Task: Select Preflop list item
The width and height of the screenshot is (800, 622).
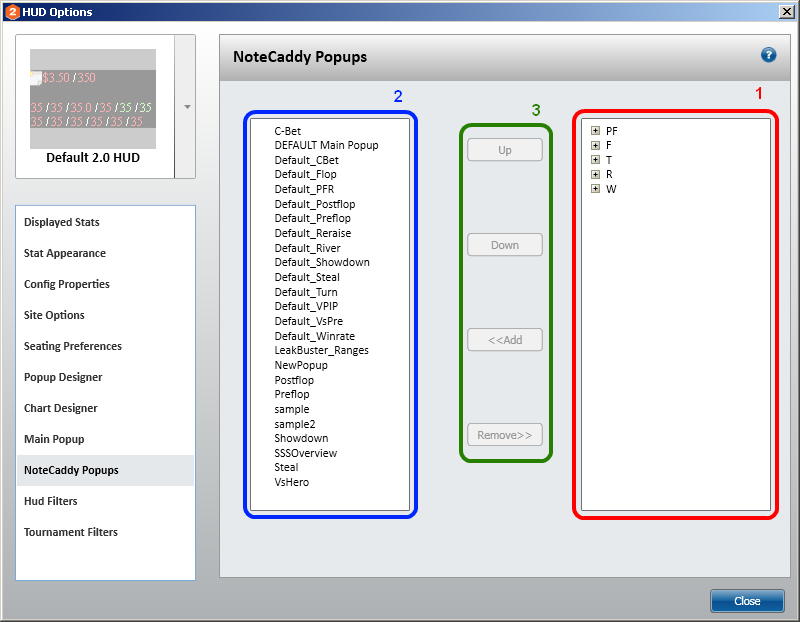Action: (292, 394)
